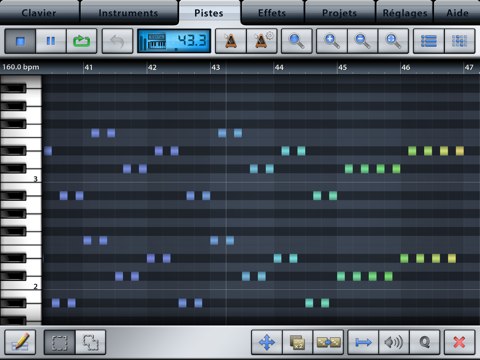Pause playback with the pause button
The width and height of the screenshot is (480, 360).
(x=51, y=41)
